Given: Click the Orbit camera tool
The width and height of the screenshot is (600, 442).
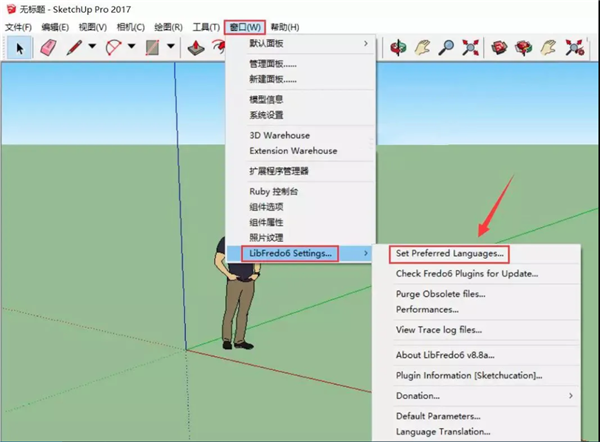Looking at the screenshot, I should coord(398,47).
